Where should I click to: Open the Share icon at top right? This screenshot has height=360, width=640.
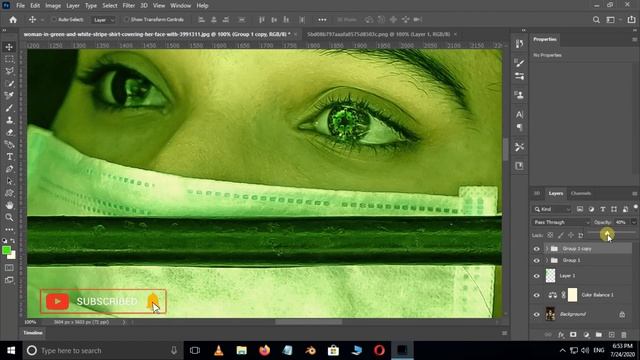[x=631, y=20]
